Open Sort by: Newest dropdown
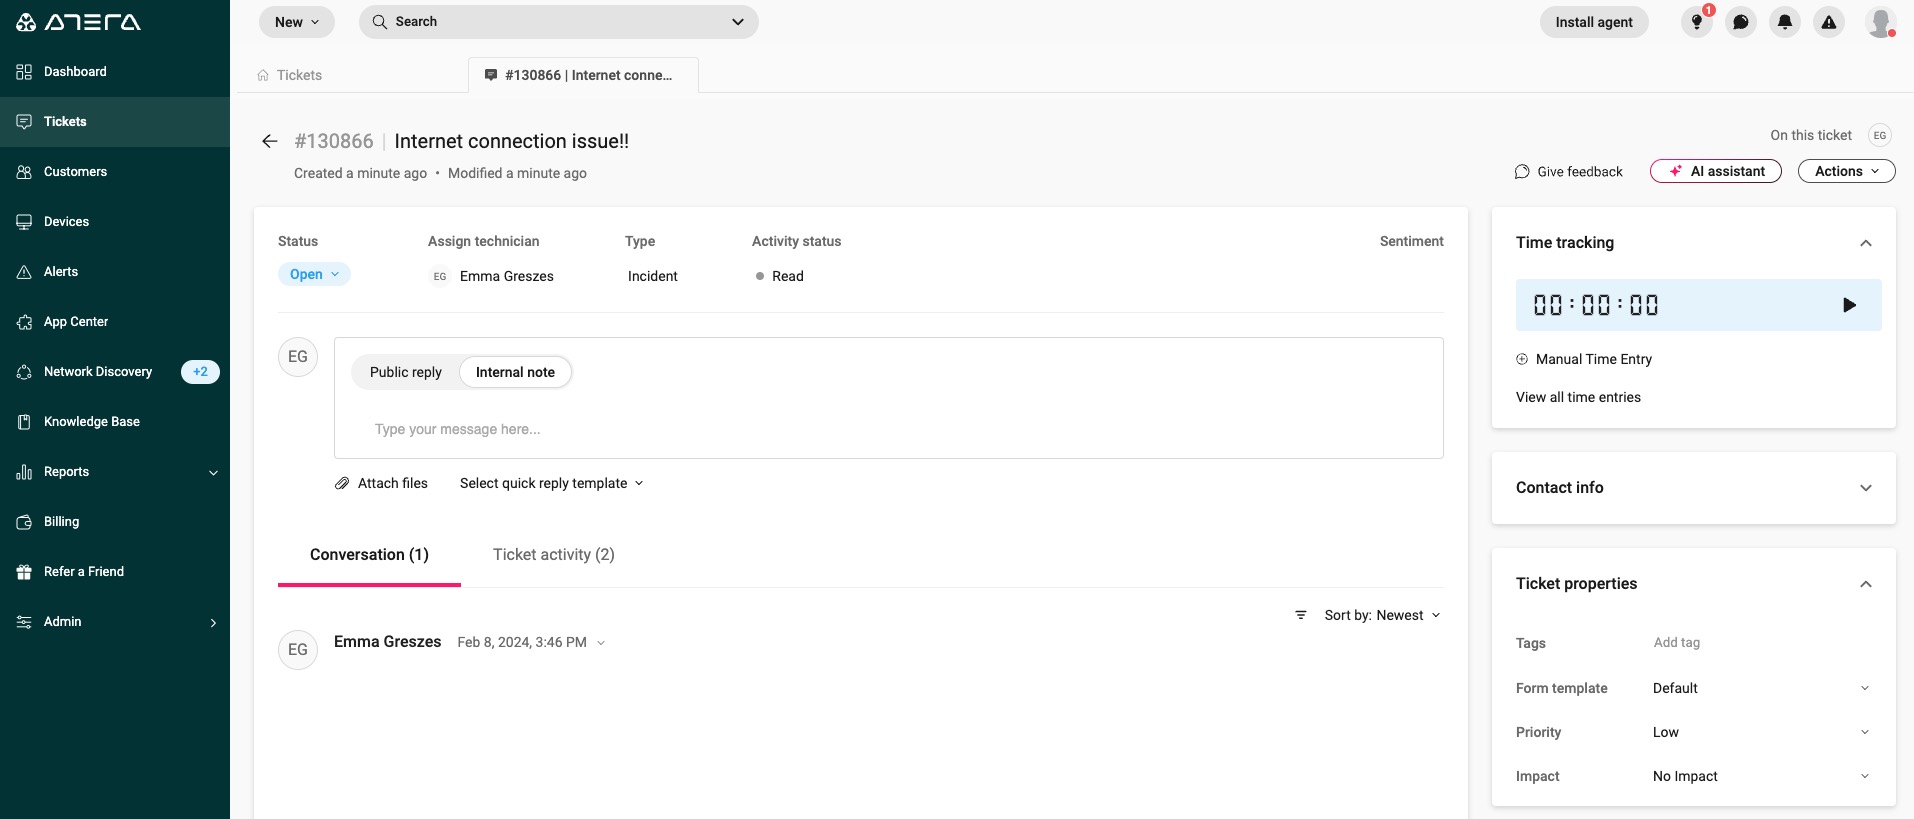The height and width of the screenshot is (819, 1914). [x=1383, y=615]
